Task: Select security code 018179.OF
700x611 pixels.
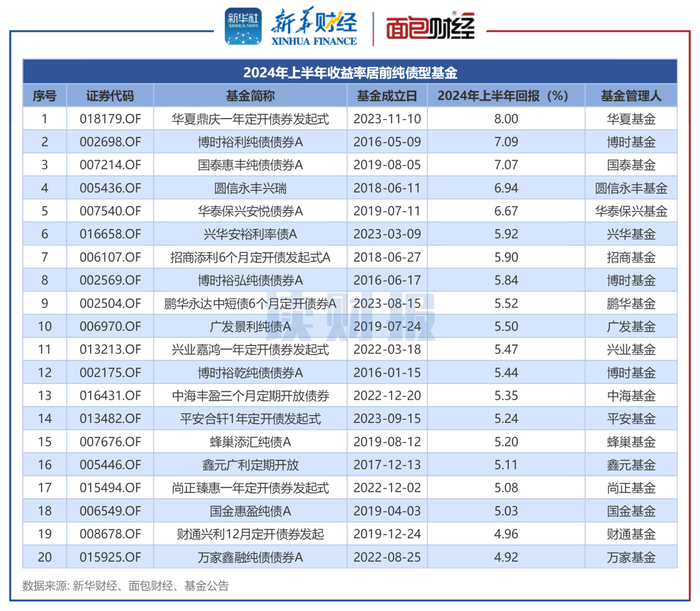Action: [110, 119]
